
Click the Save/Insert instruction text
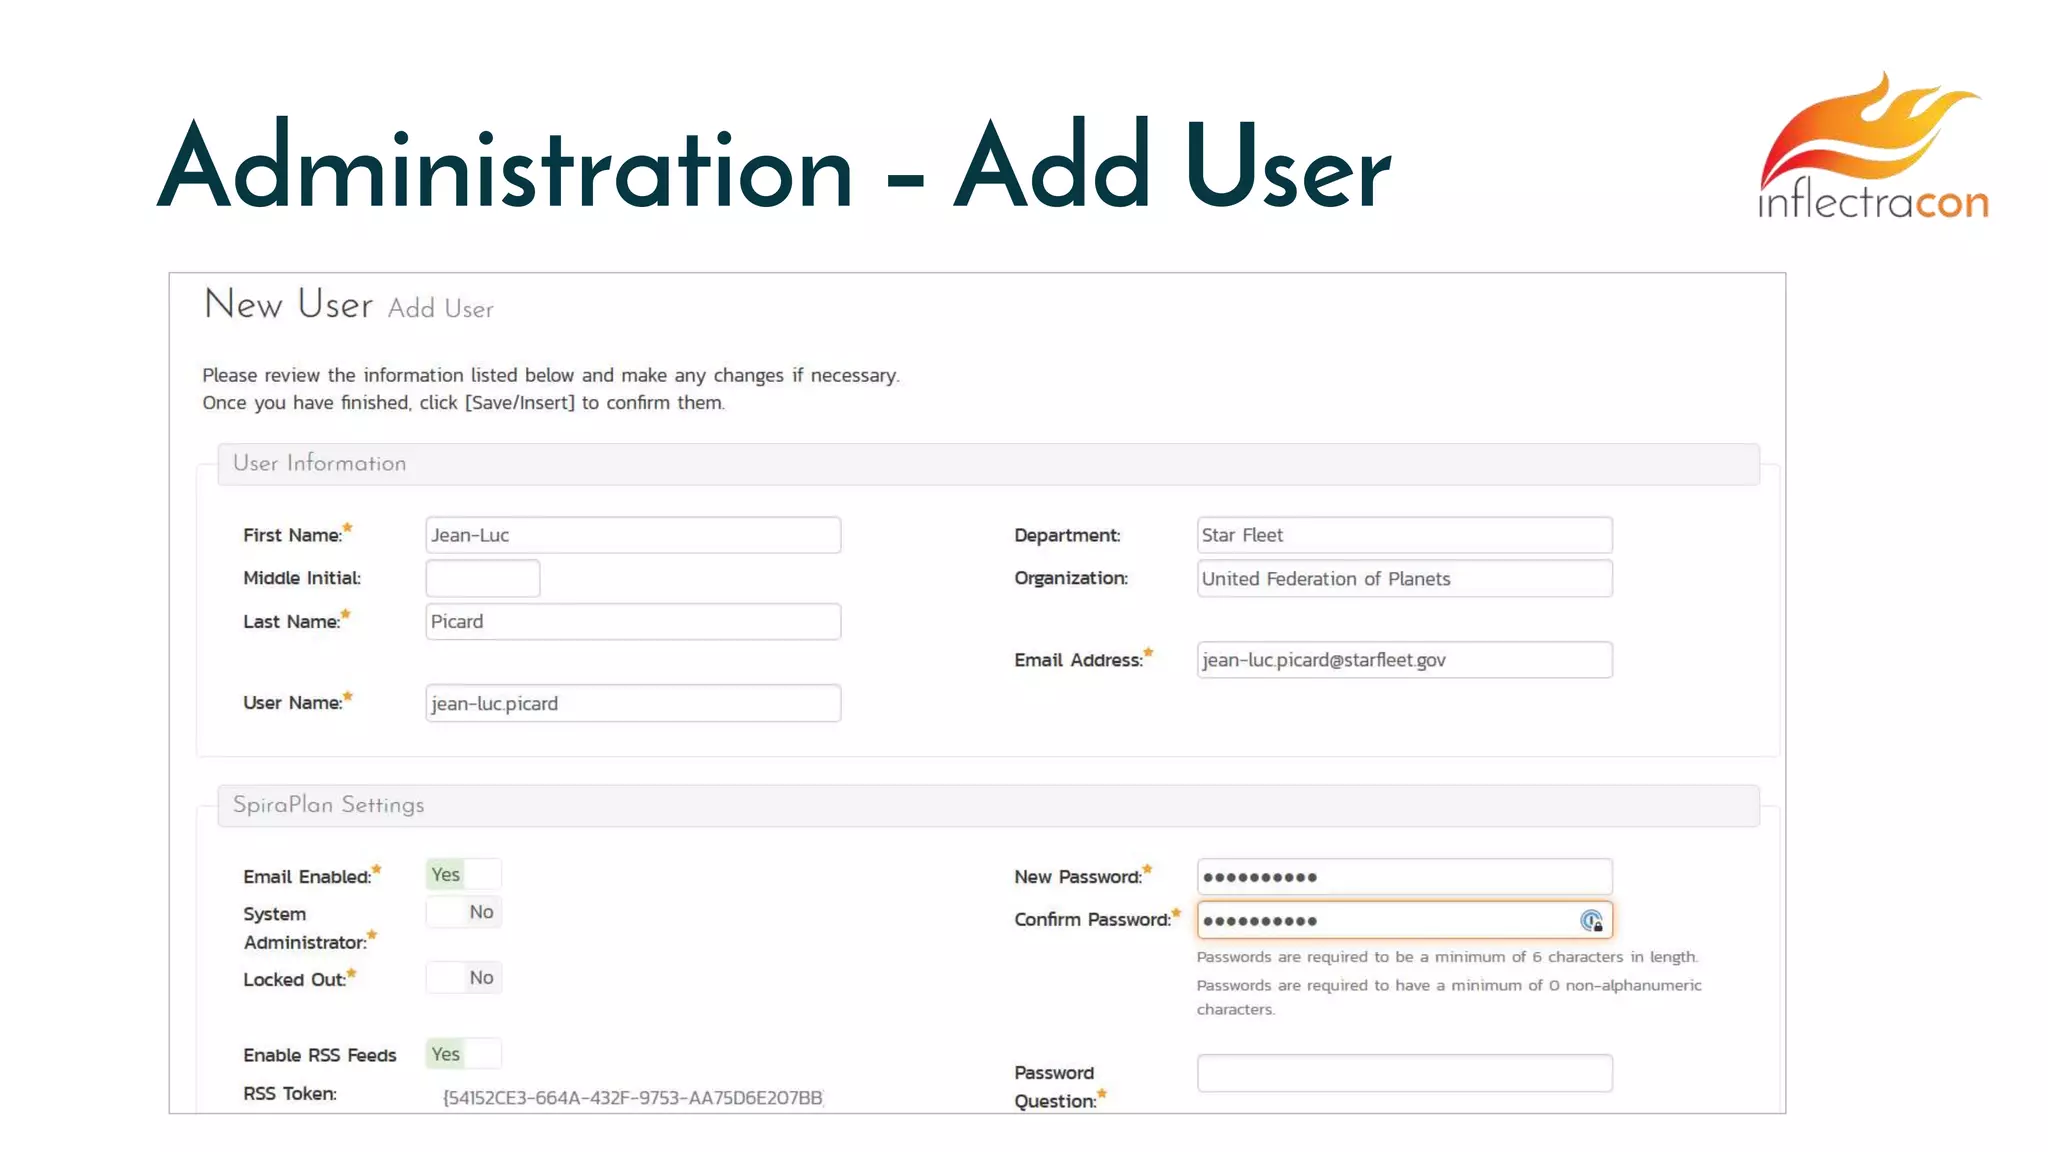pyautogui.click(x=463, y=402)
